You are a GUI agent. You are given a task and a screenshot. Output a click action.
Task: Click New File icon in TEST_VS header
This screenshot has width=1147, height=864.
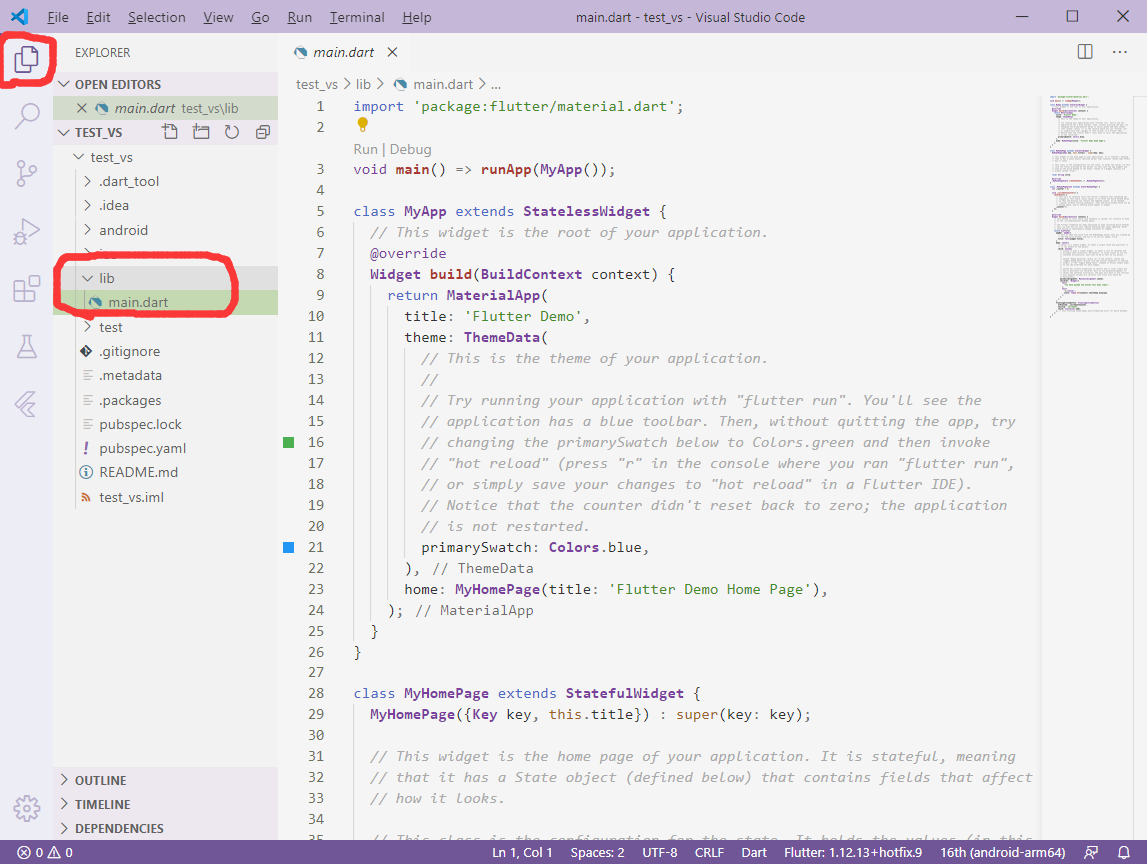170,132
